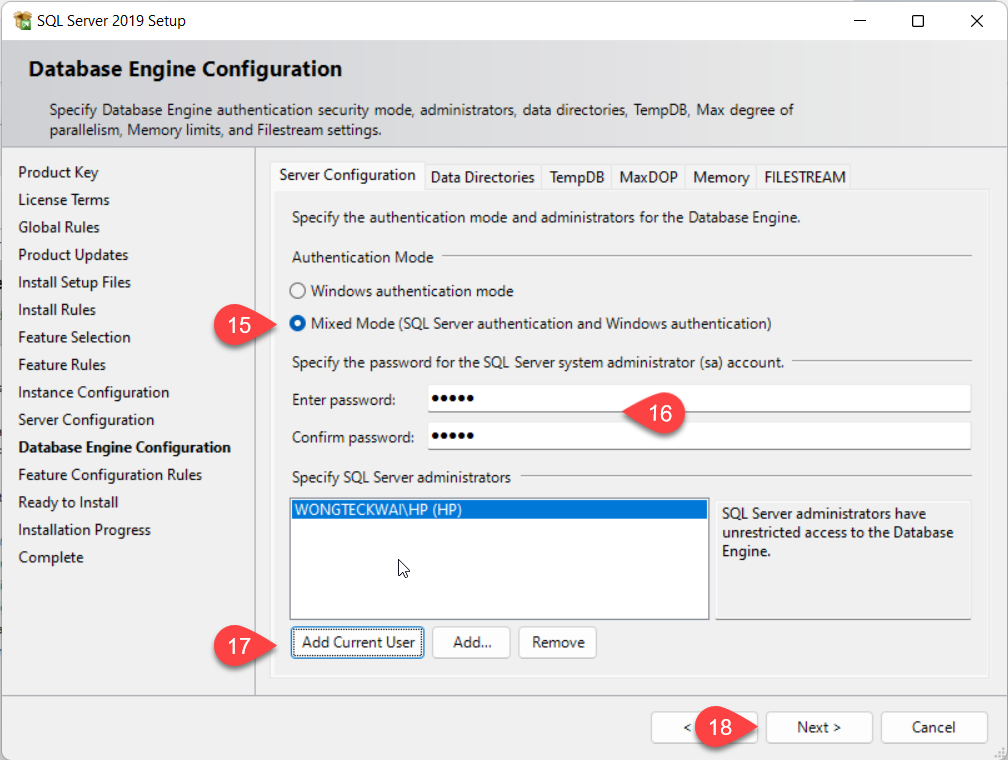Click Installation Progress step in sidebar

84,530
